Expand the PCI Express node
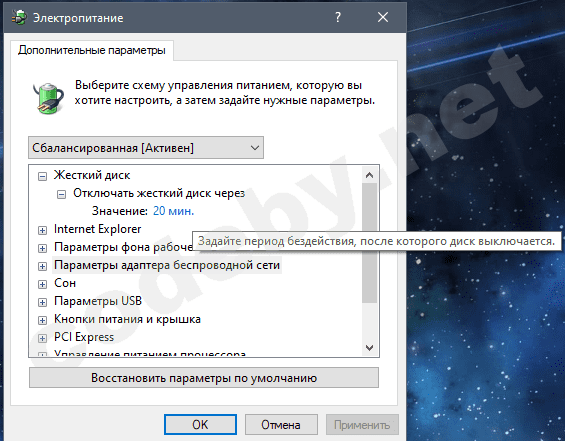Viewport: 565px width, 441px height. pyautogui.click(x=42, y=338)
